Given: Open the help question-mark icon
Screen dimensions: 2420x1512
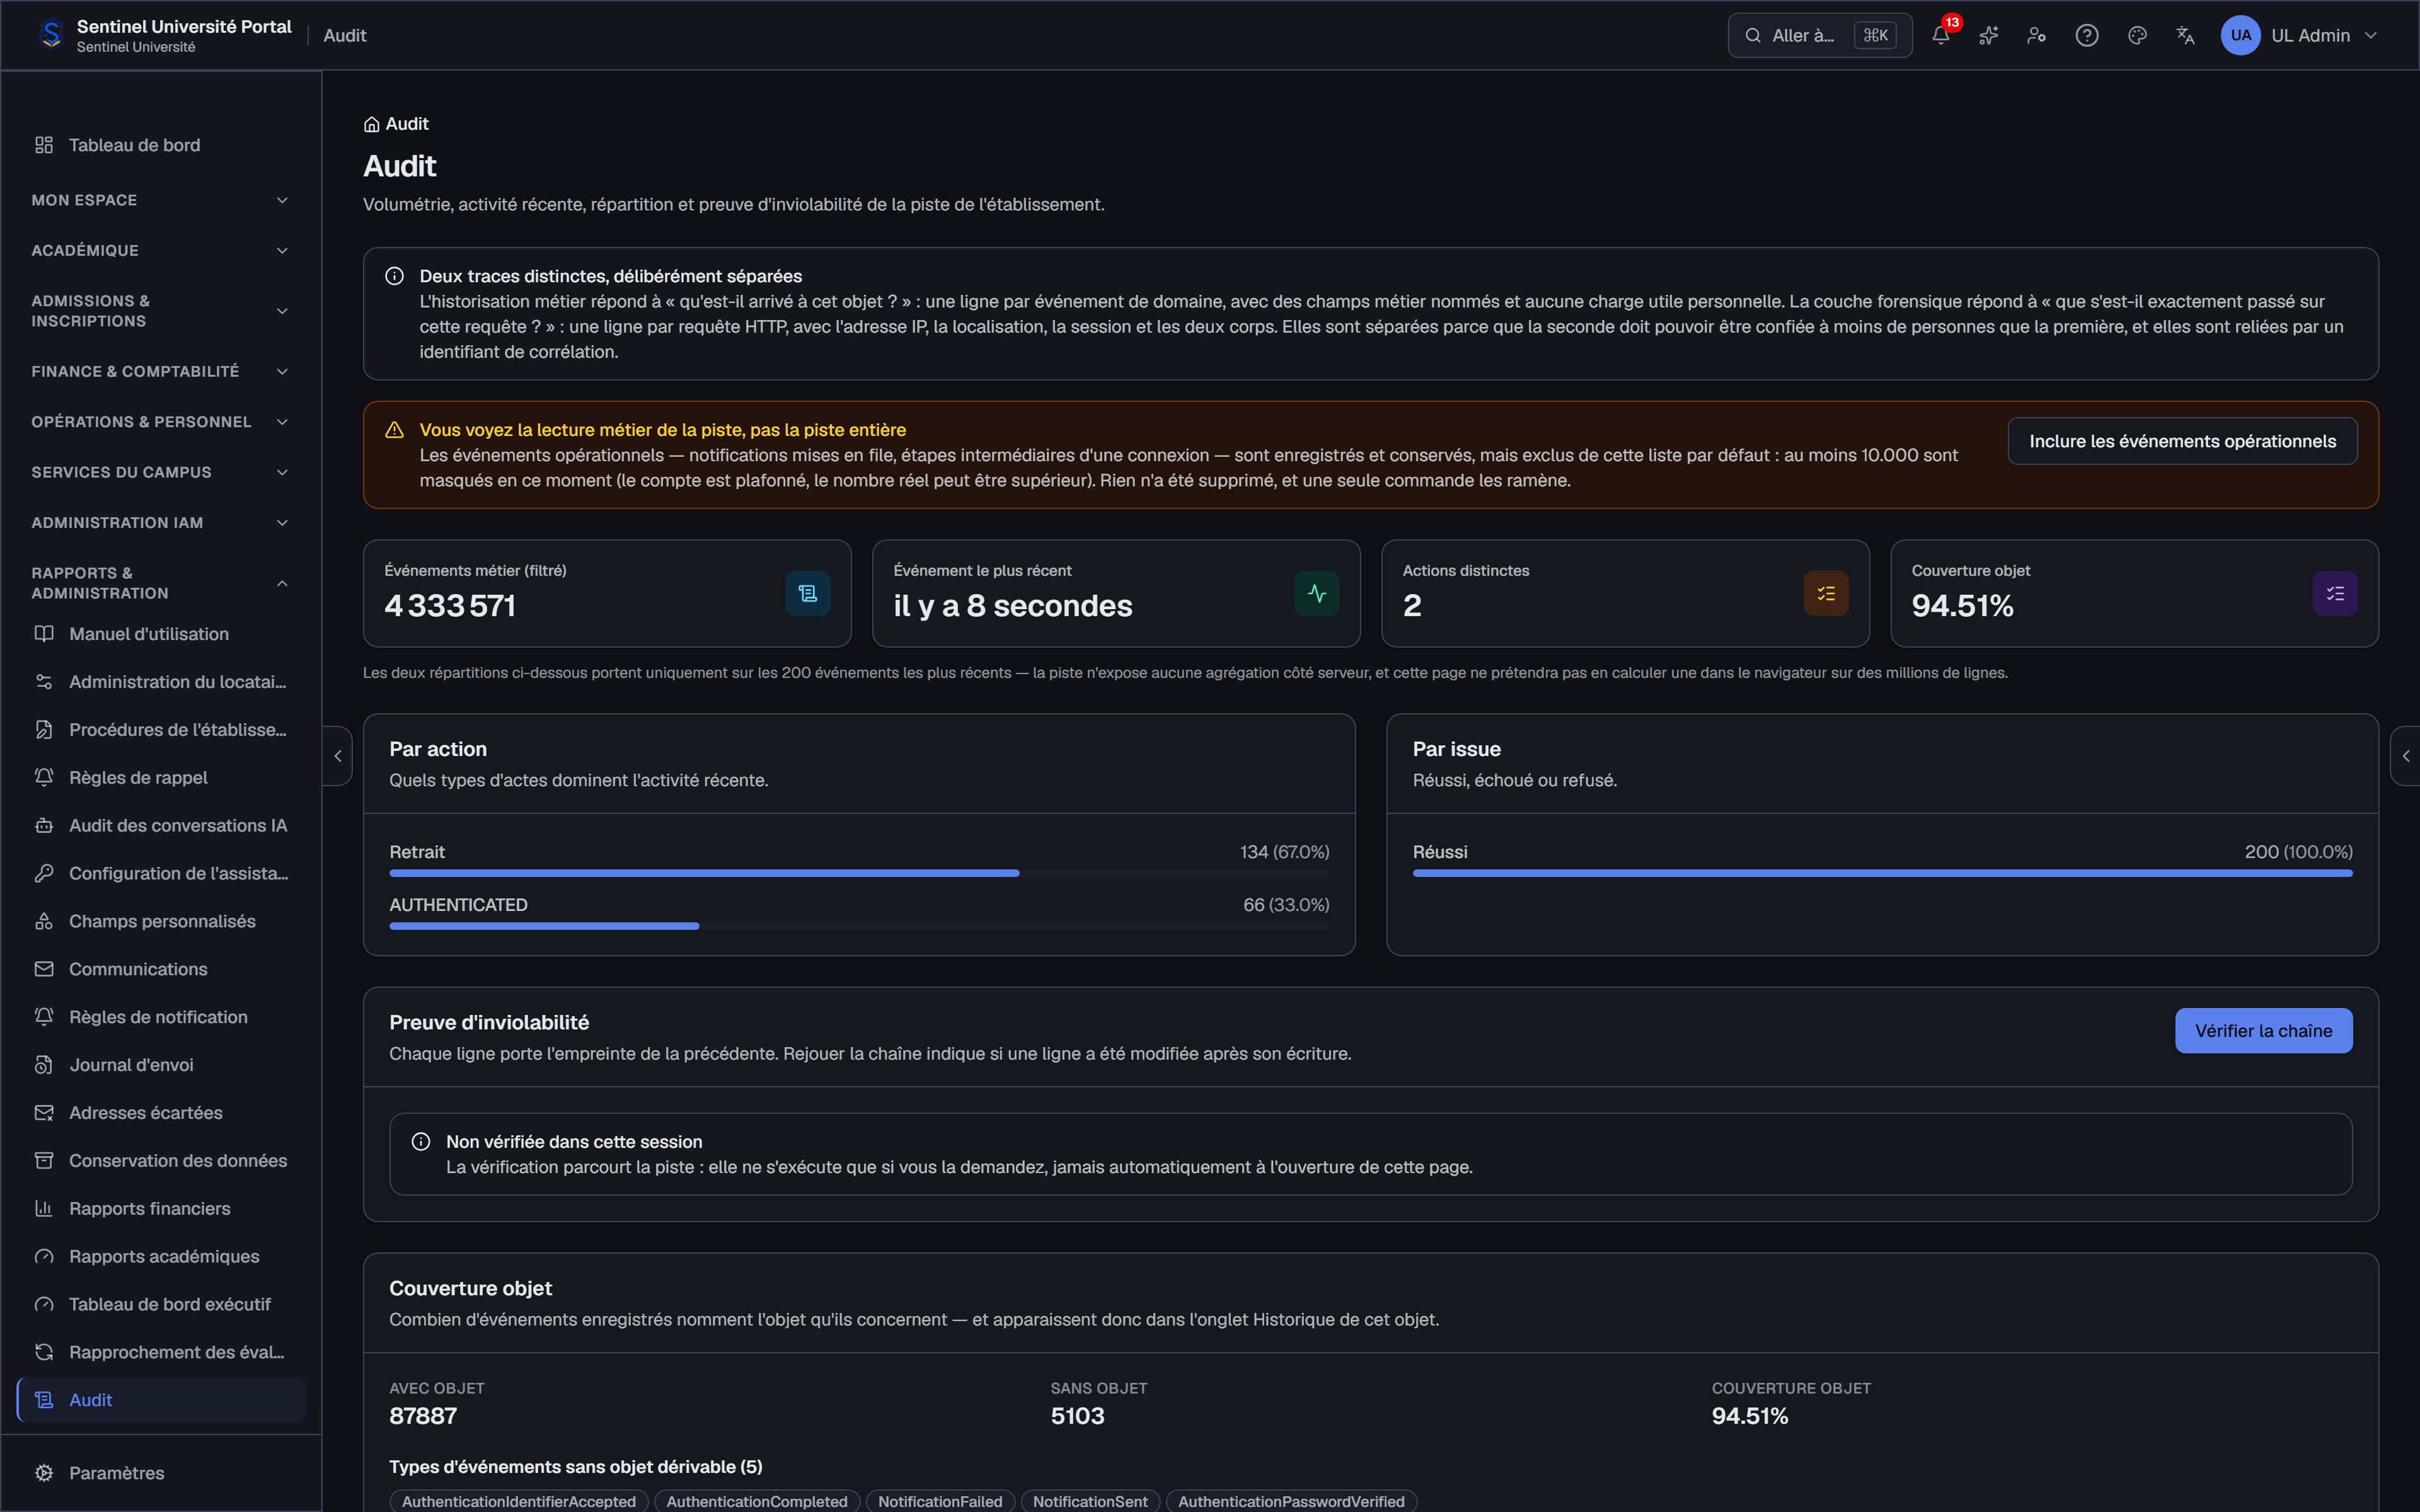Looking at the screenshot, I should pos(2087,35).
